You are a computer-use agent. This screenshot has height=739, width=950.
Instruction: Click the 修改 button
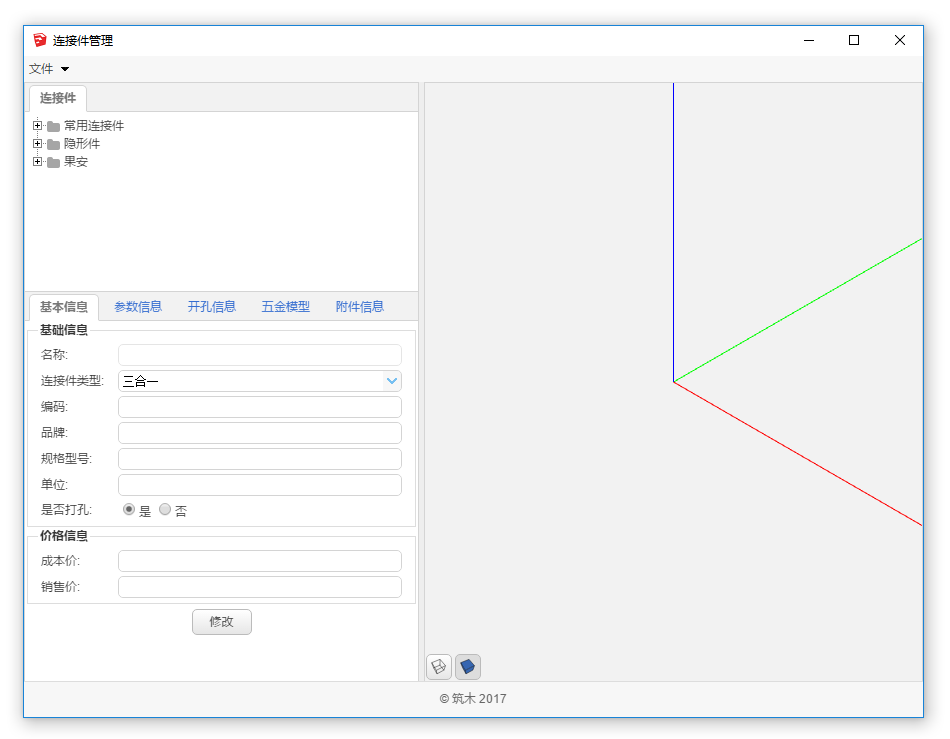tap(222, 622)
